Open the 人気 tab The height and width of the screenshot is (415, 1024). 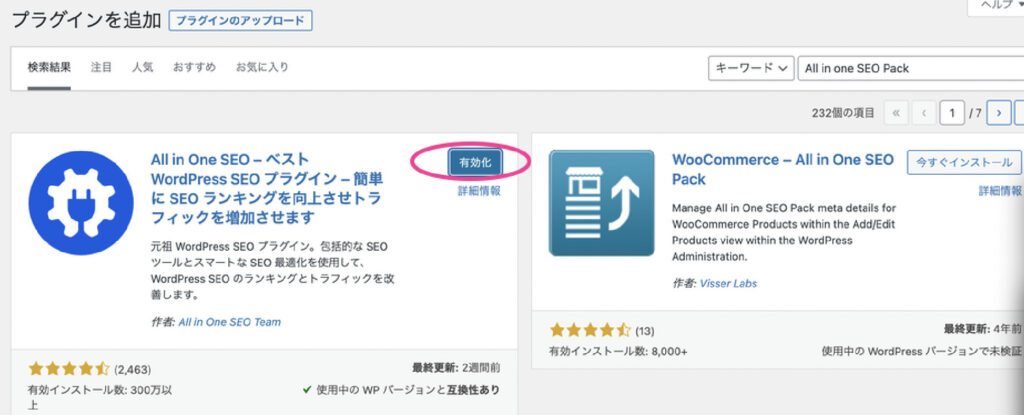coord(142,67)
